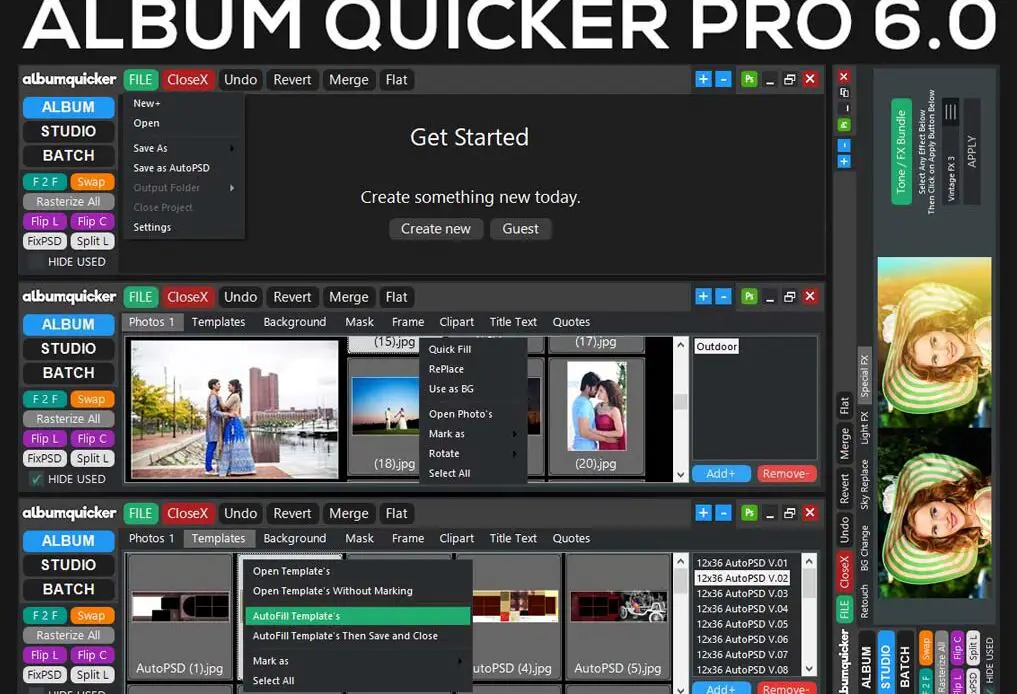This screenshot has width=1017, height=694.
Task: Expand Output Folder submenu arrow
Action: 232,188
